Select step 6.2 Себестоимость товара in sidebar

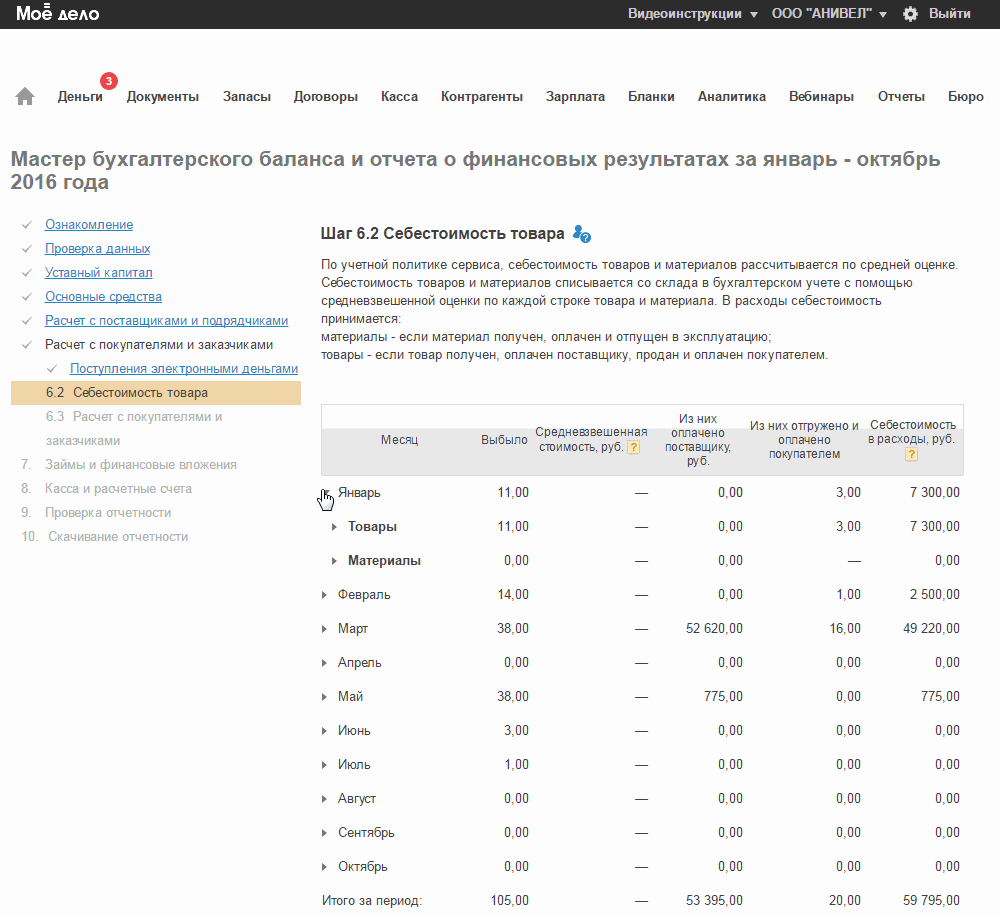click(140, 393)
